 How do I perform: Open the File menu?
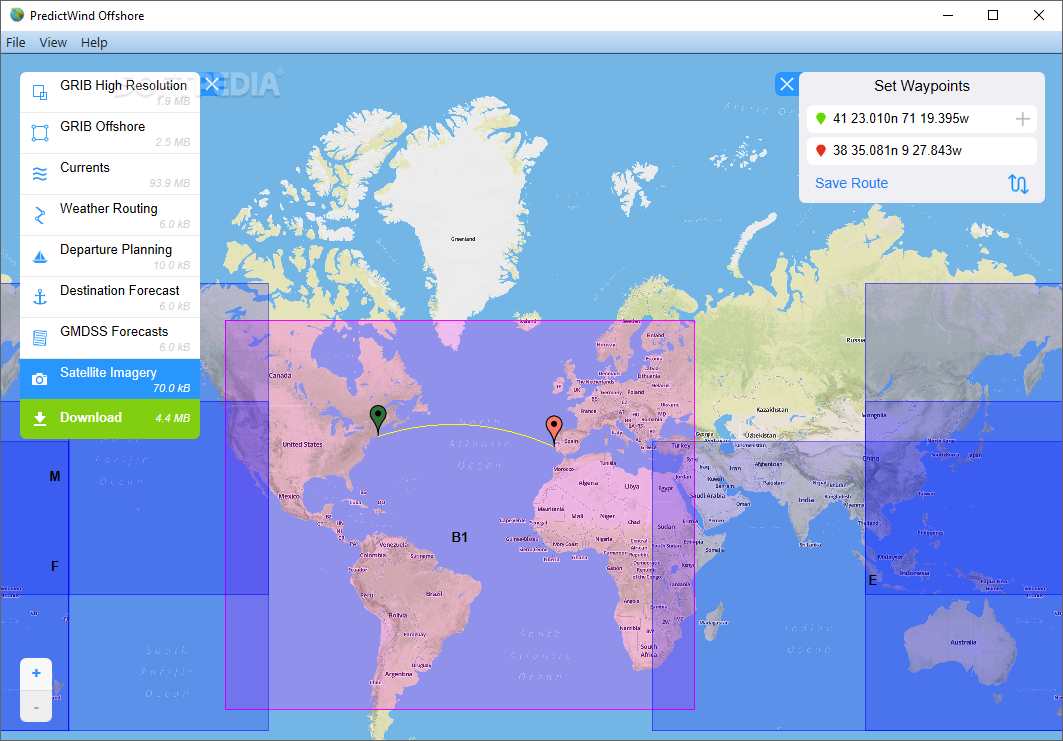[x=16, y=43]
